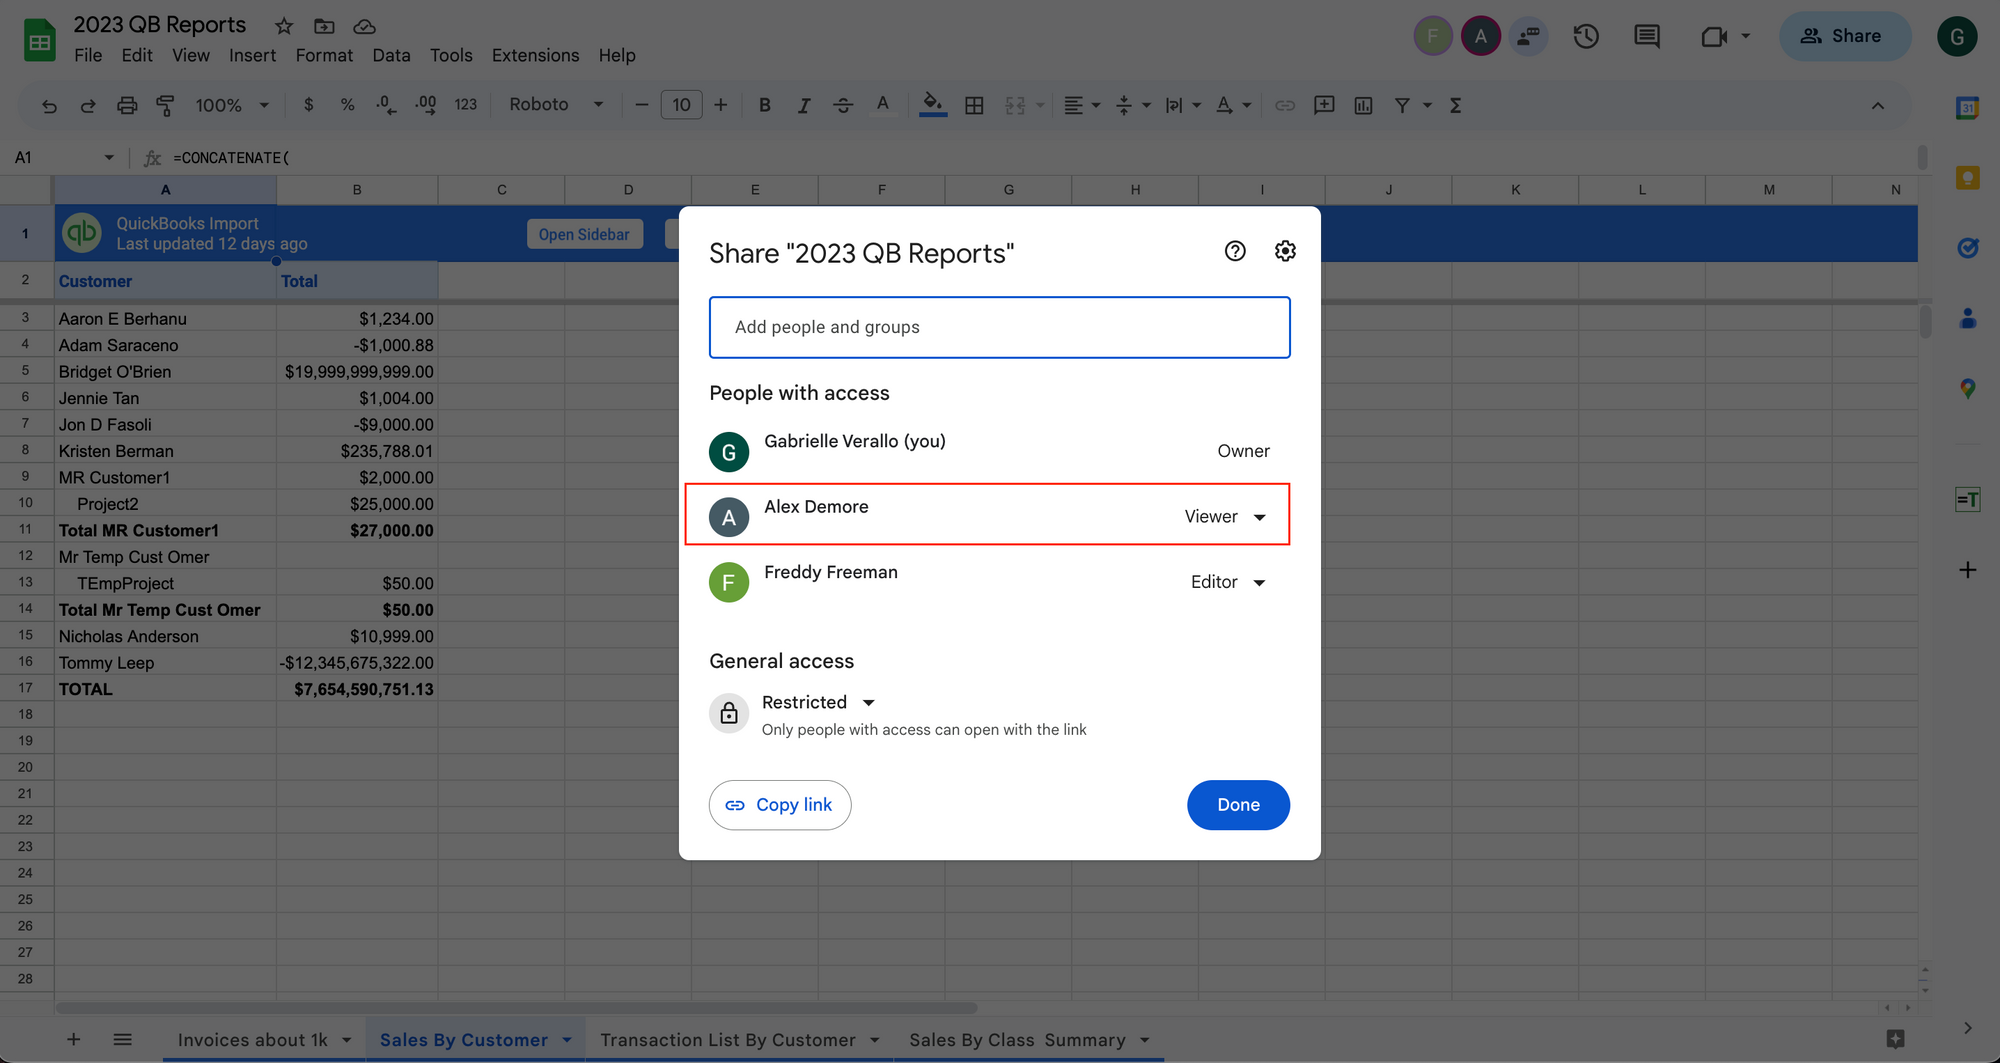Open share dialog help icon
This screenshot has width=2000, height=1063.
[1235, 251]
